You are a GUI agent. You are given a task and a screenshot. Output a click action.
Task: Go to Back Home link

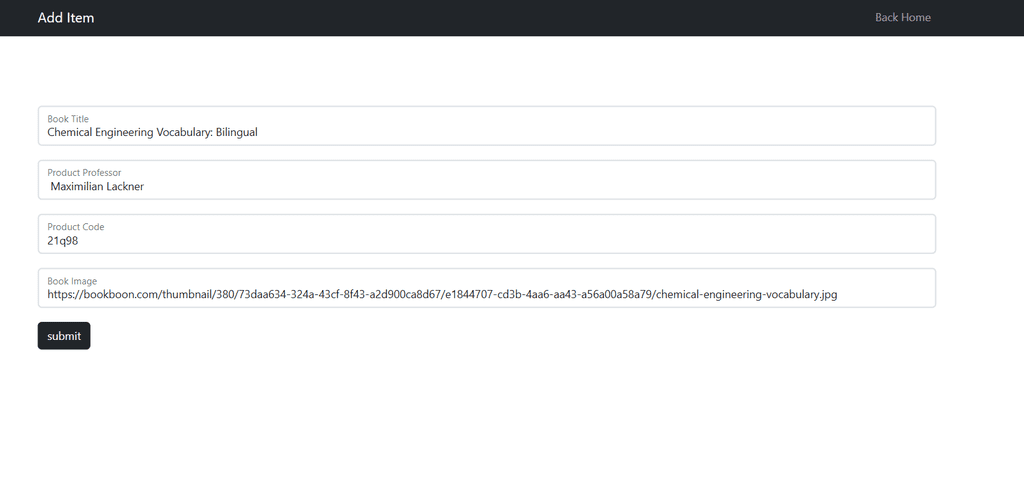click(x=903, y=18)
